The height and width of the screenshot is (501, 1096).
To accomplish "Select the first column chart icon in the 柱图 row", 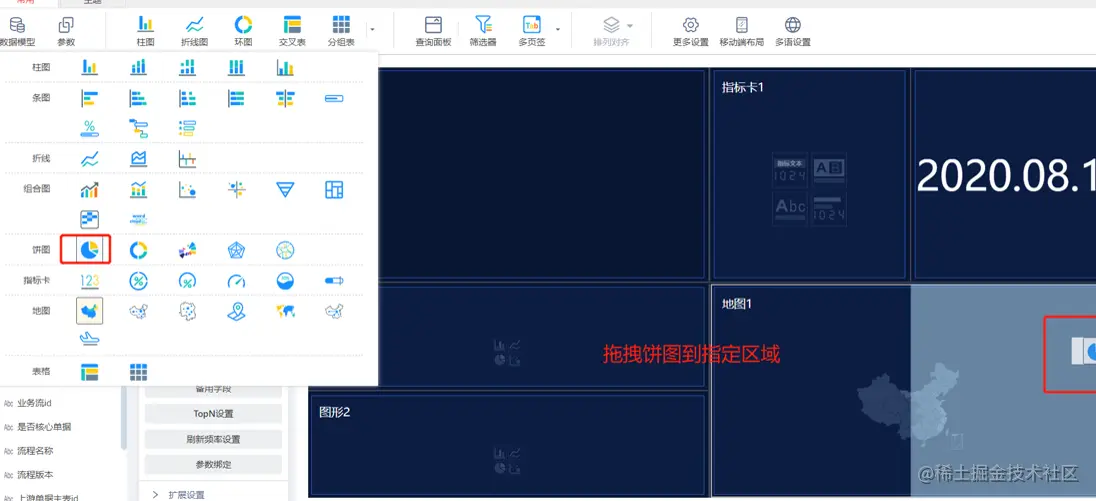I will pos(89,67).
